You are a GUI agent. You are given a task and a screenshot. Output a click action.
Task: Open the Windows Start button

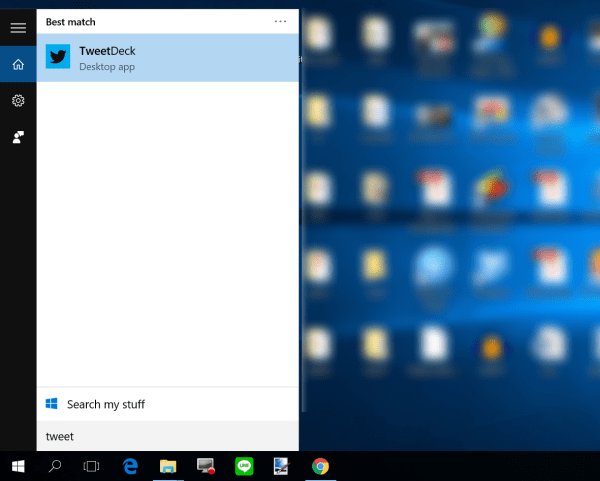[x=18, y=466]
